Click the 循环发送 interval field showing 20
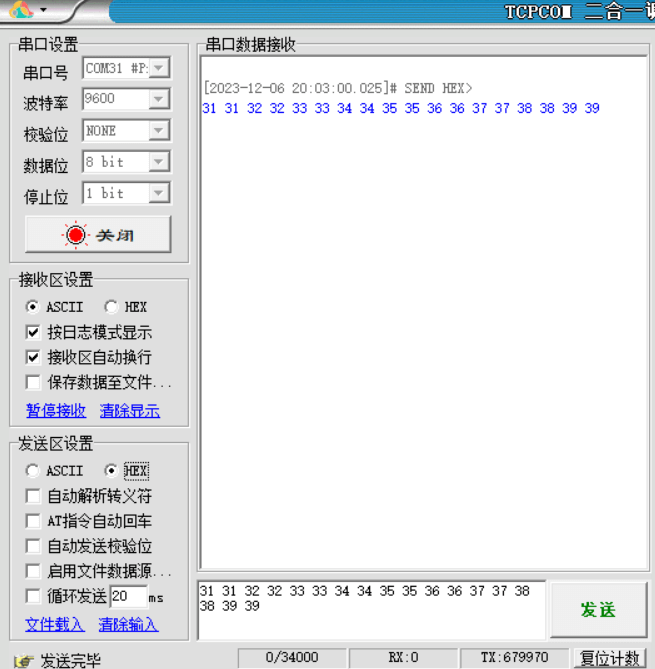The height and width of the screenshot is (669, 655). (x=128, y=596)
